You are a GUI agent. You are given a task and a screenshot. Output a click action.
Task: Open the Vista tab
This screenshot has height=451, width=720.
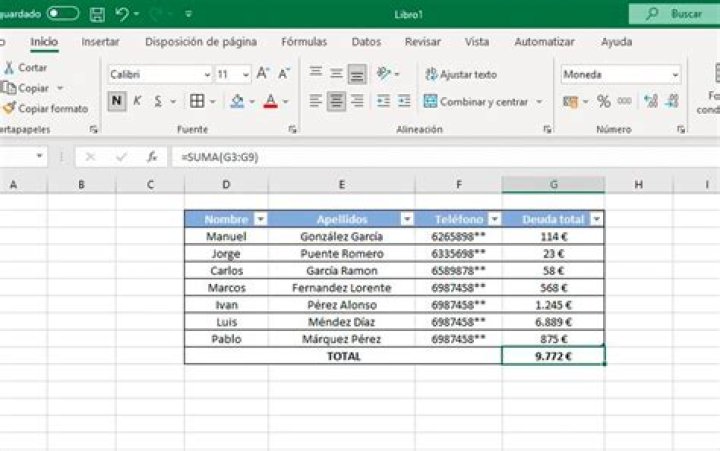point(477,42)
